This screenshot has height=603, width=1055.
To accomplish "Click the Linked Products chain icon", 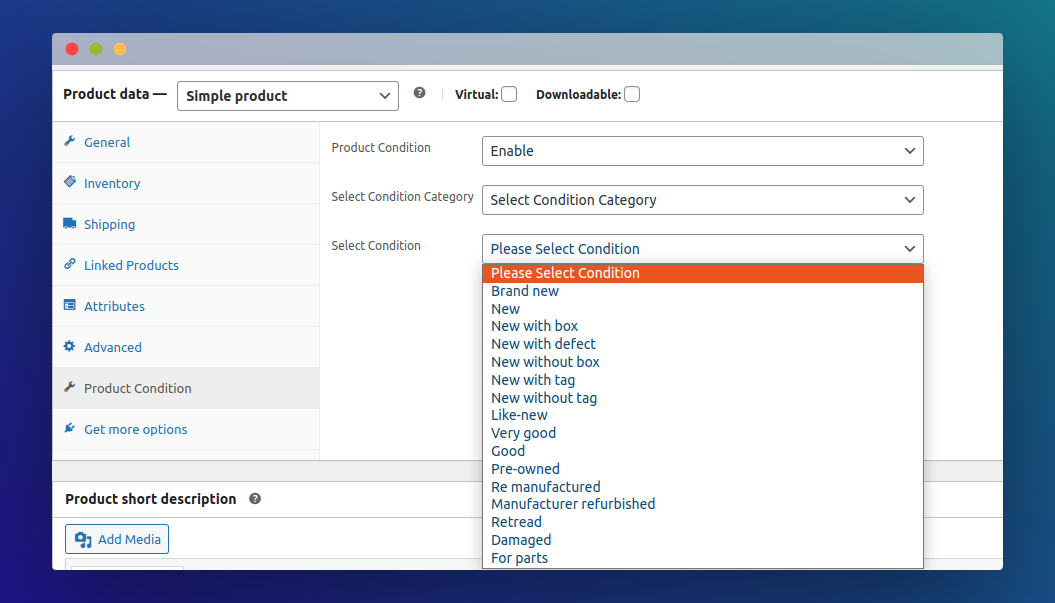I will [x=70, y=265].
